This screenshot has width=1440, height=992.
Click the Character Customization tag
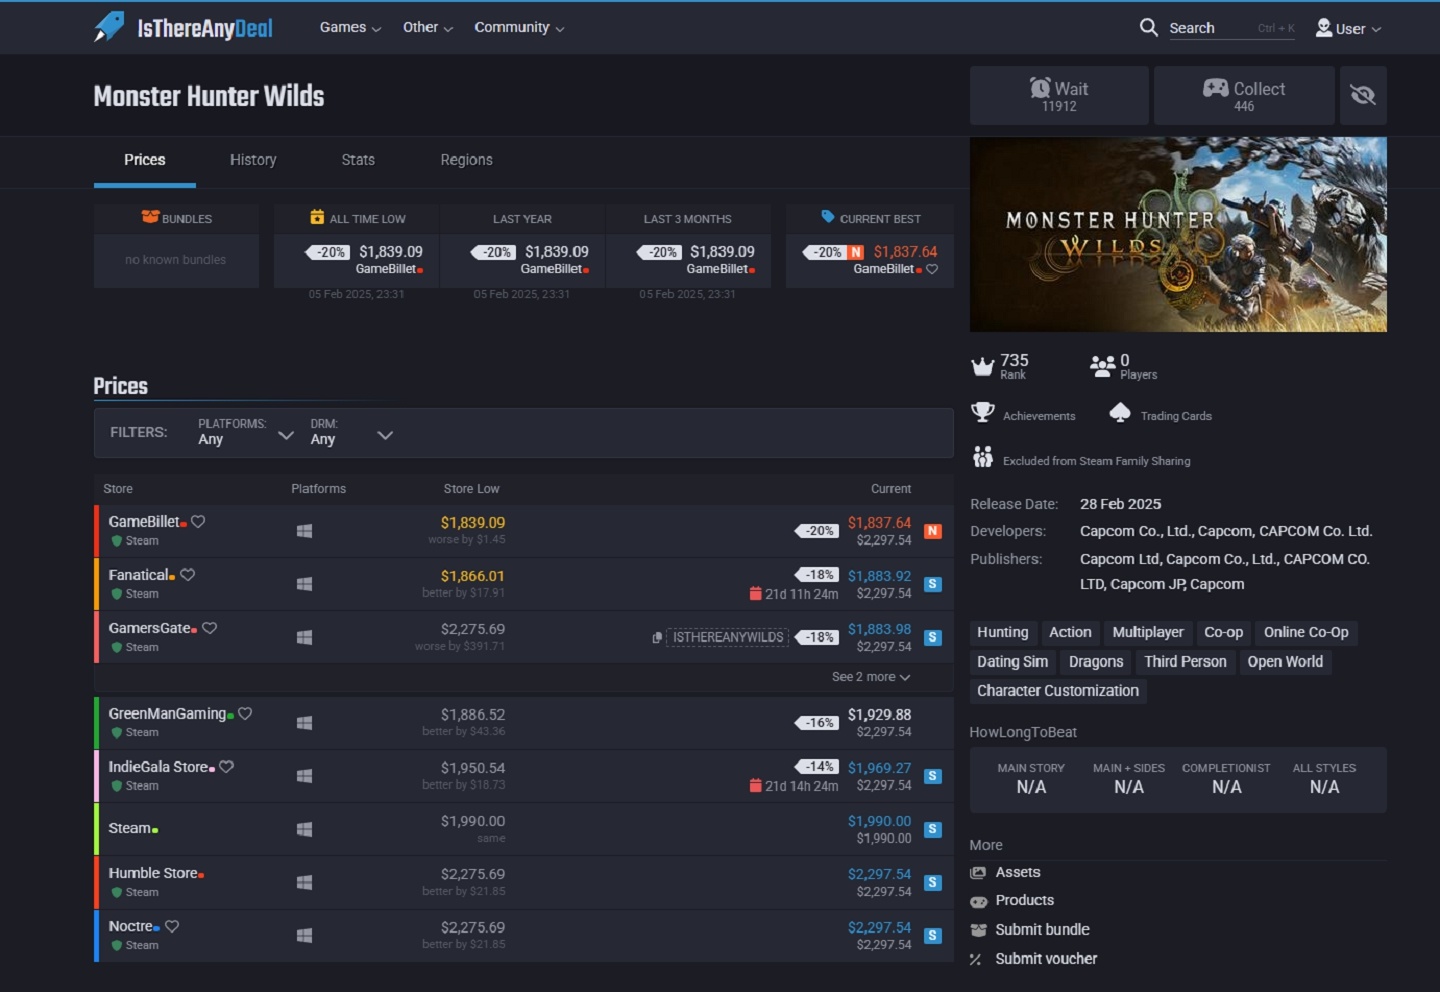point(1058,691)
